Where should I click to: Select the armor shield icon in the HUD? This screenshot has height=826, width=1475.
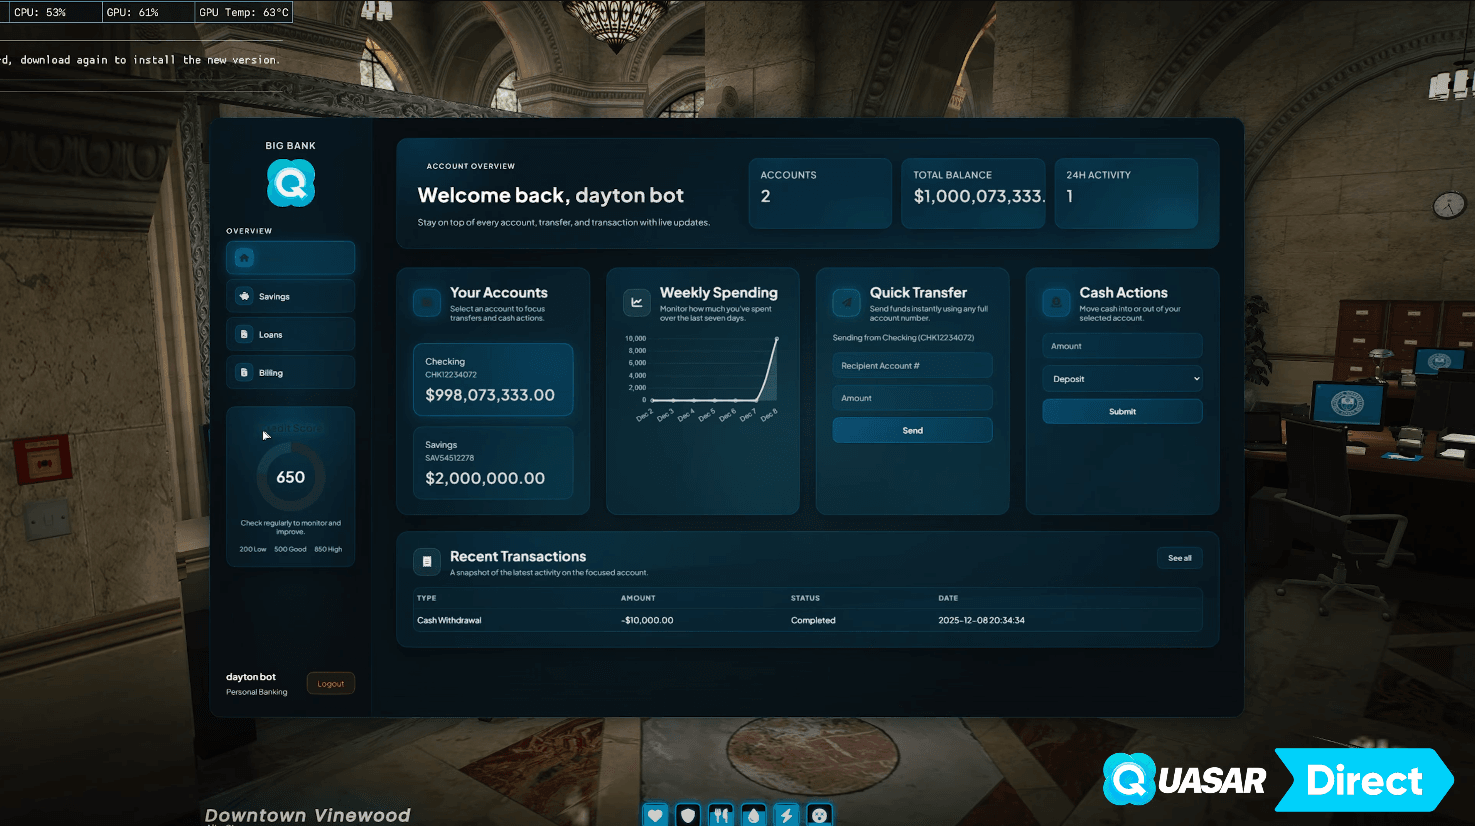688,814
